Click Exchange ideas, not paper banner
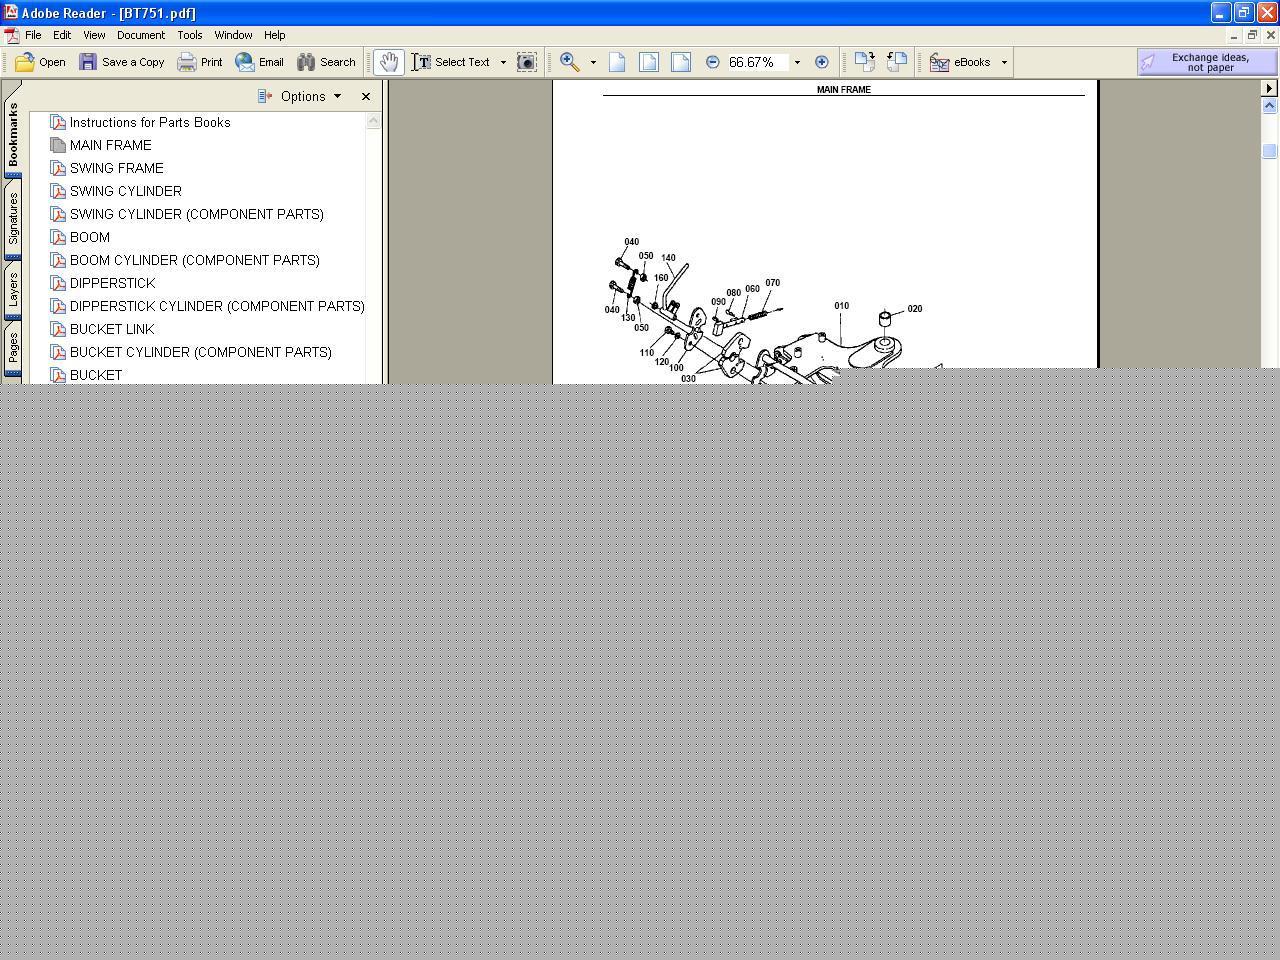 [x=1207, y=62]
